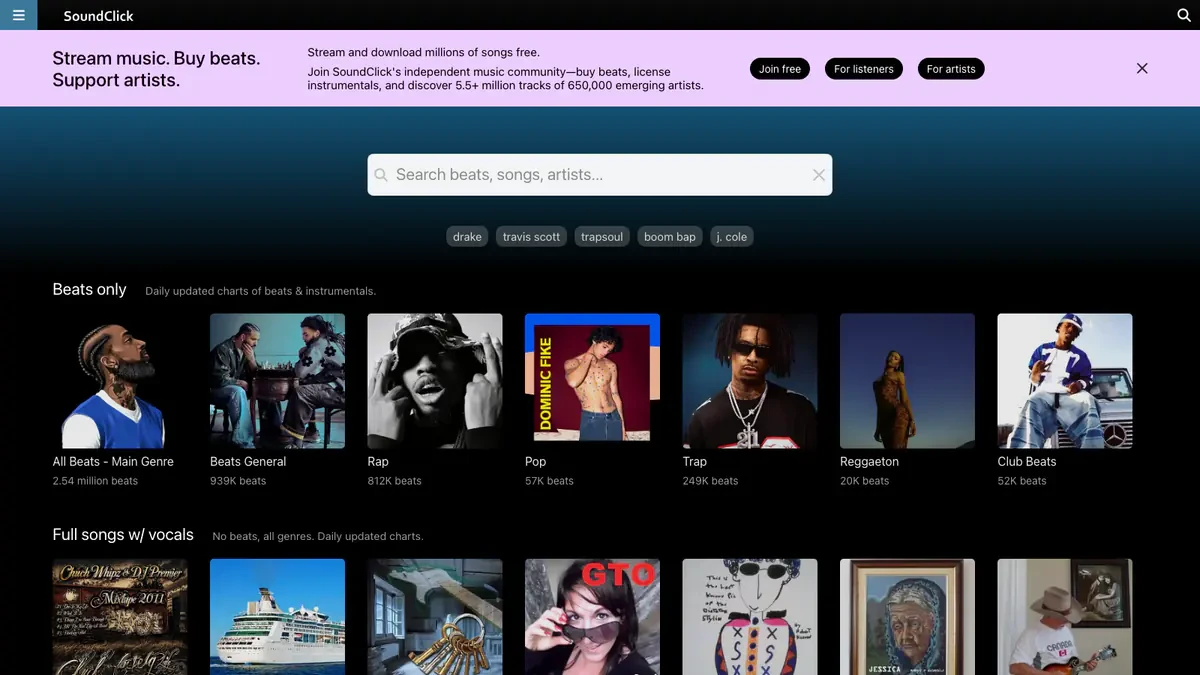This screenshot has width=1200, height=675.
Task: Click the No beats, all genres subtitle
Action: 318,536
